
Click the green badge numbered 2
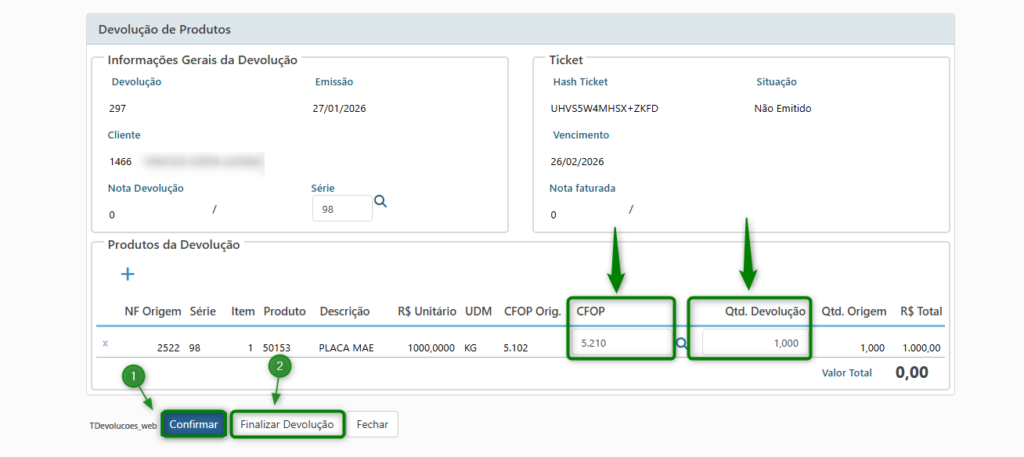281,367
